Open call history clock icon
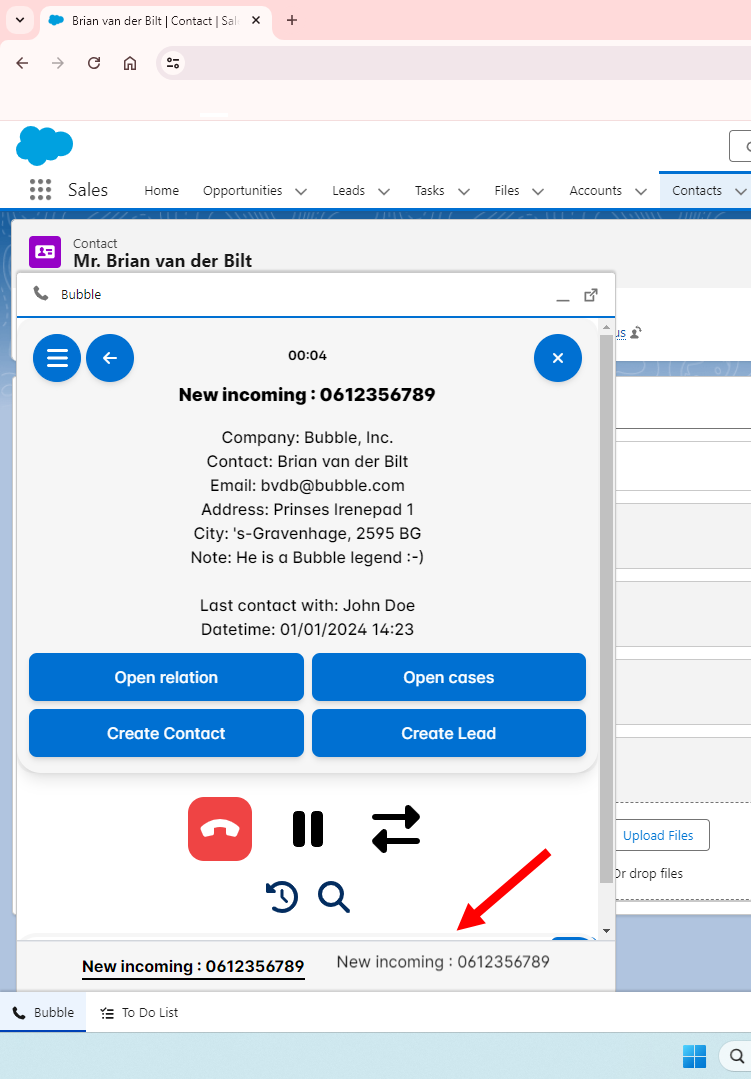 pyautogui.click(x=282, y=897)
